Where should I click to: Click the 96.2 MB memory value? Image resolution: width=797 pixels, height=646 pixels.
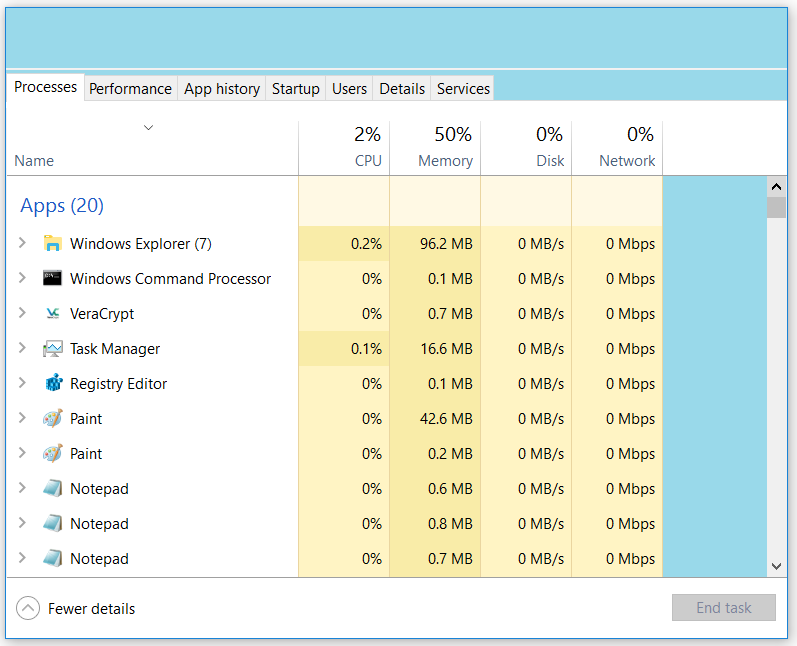[446, 244]
